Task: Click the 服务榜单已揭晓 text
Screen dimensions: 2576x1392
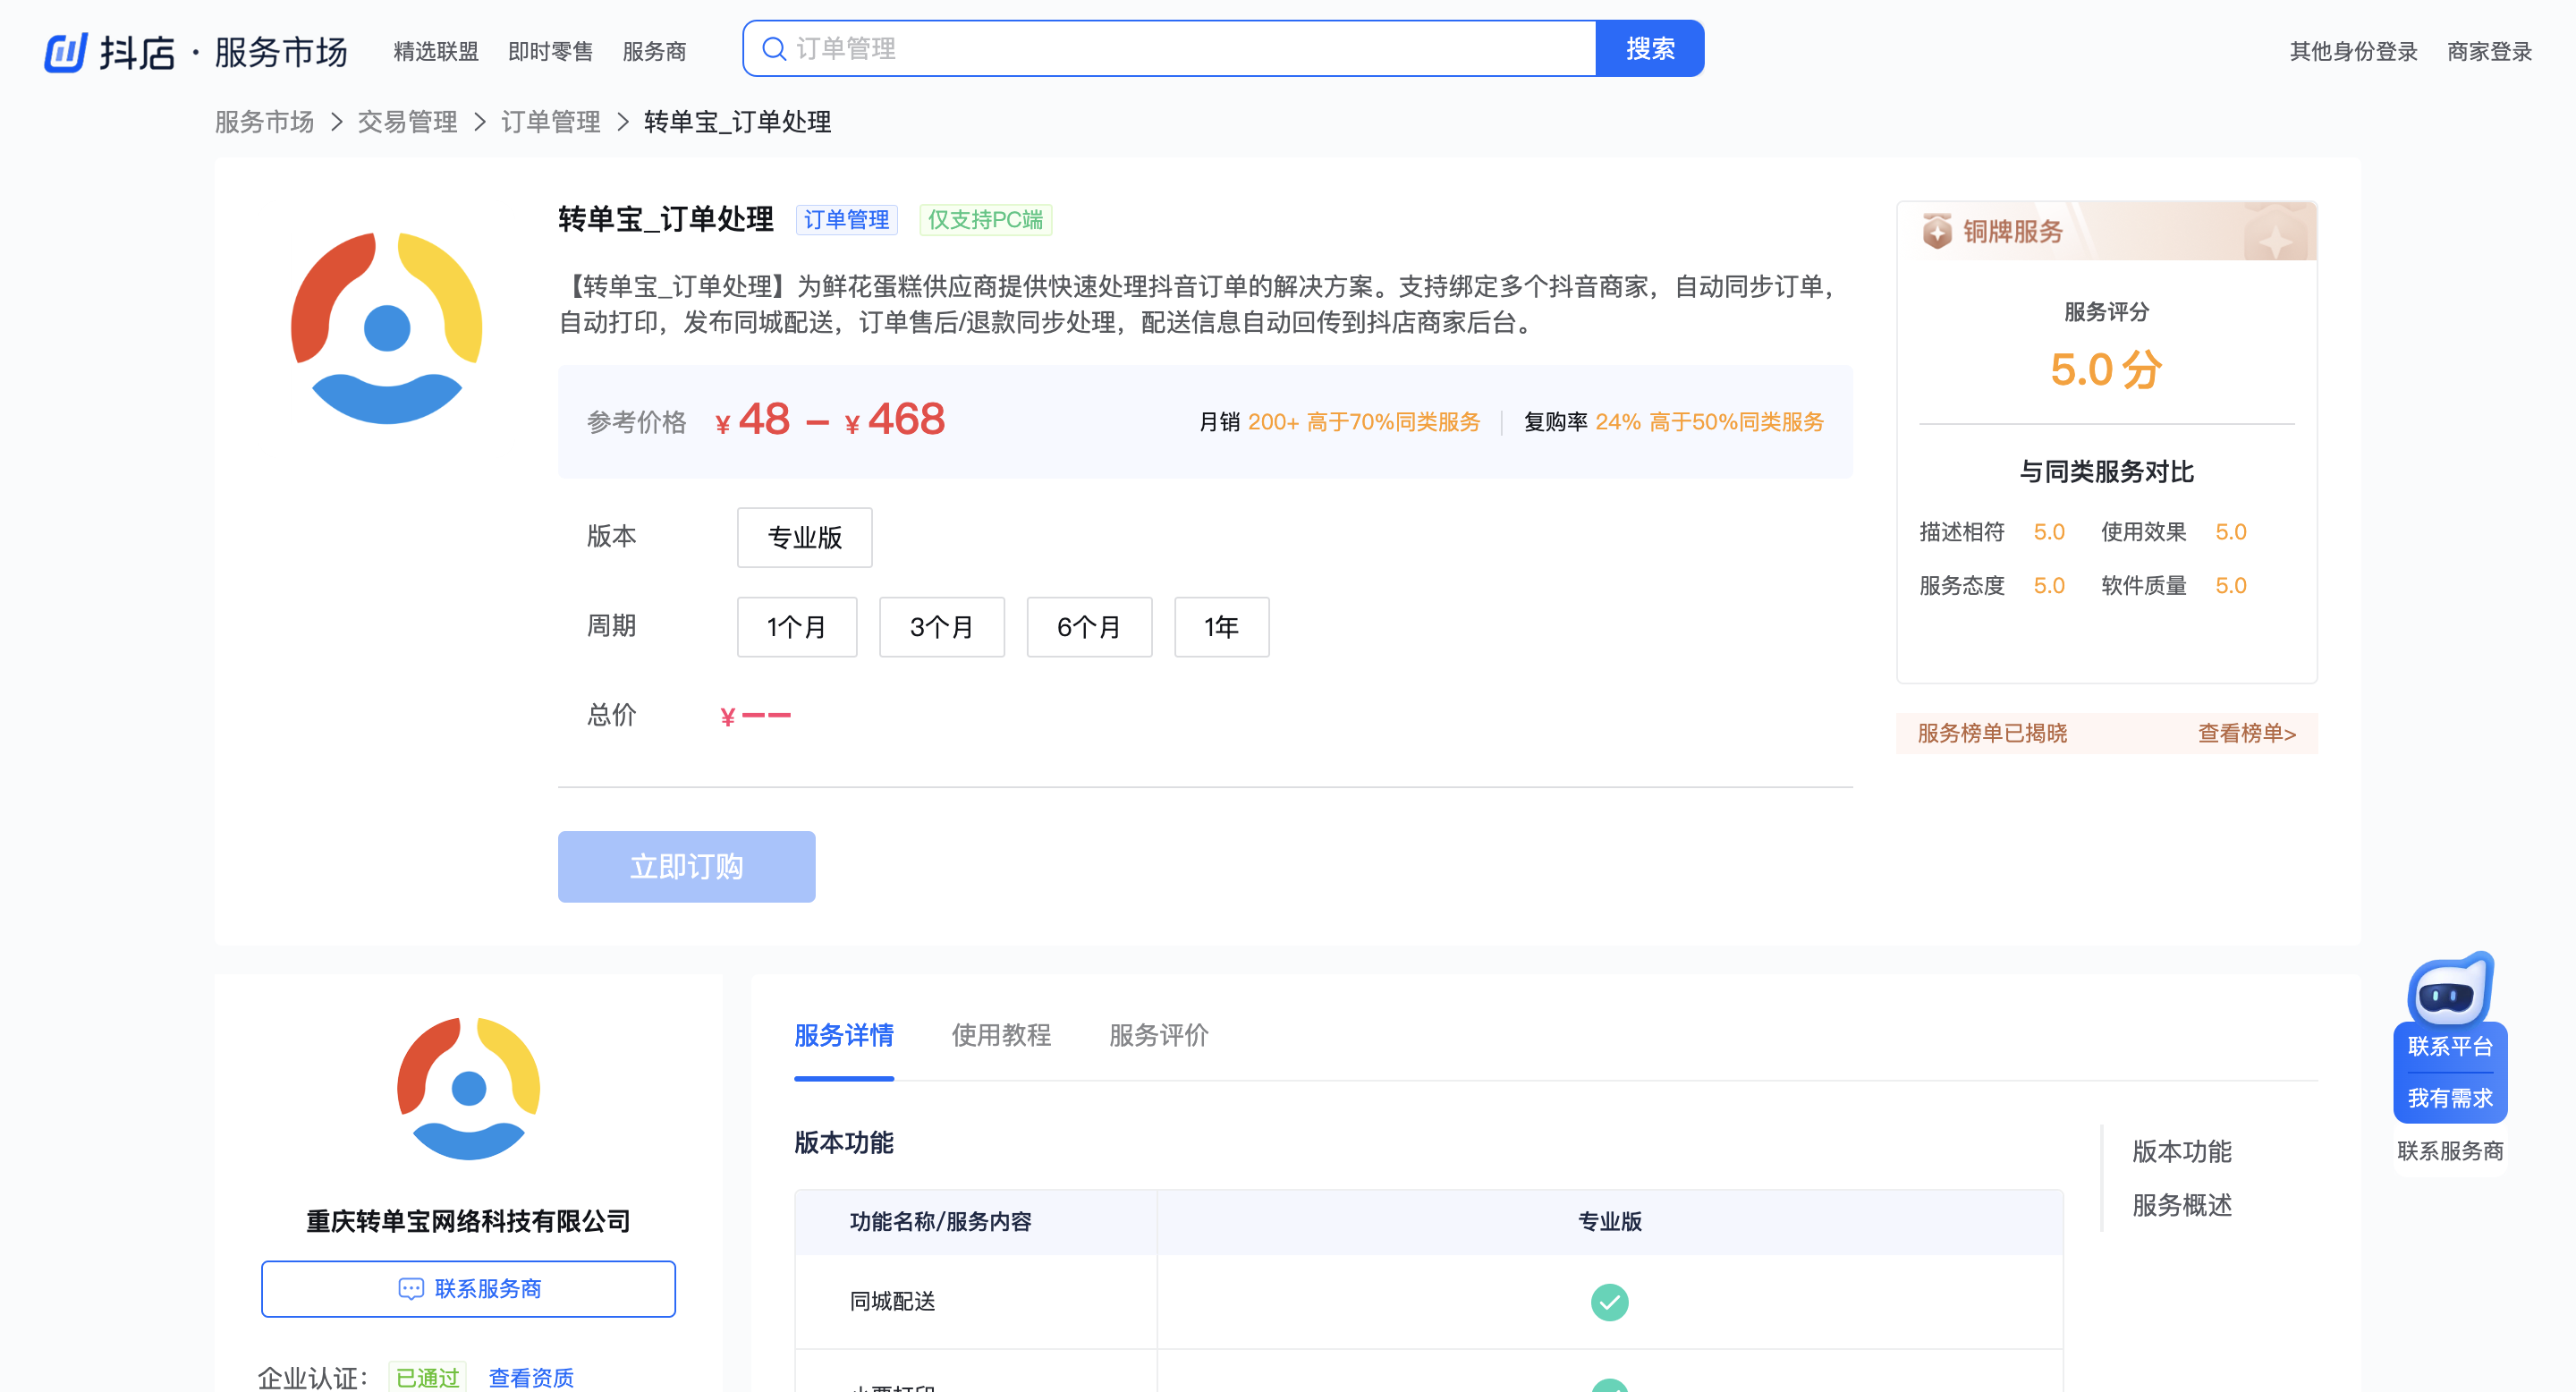Action: click(1992, 733)
